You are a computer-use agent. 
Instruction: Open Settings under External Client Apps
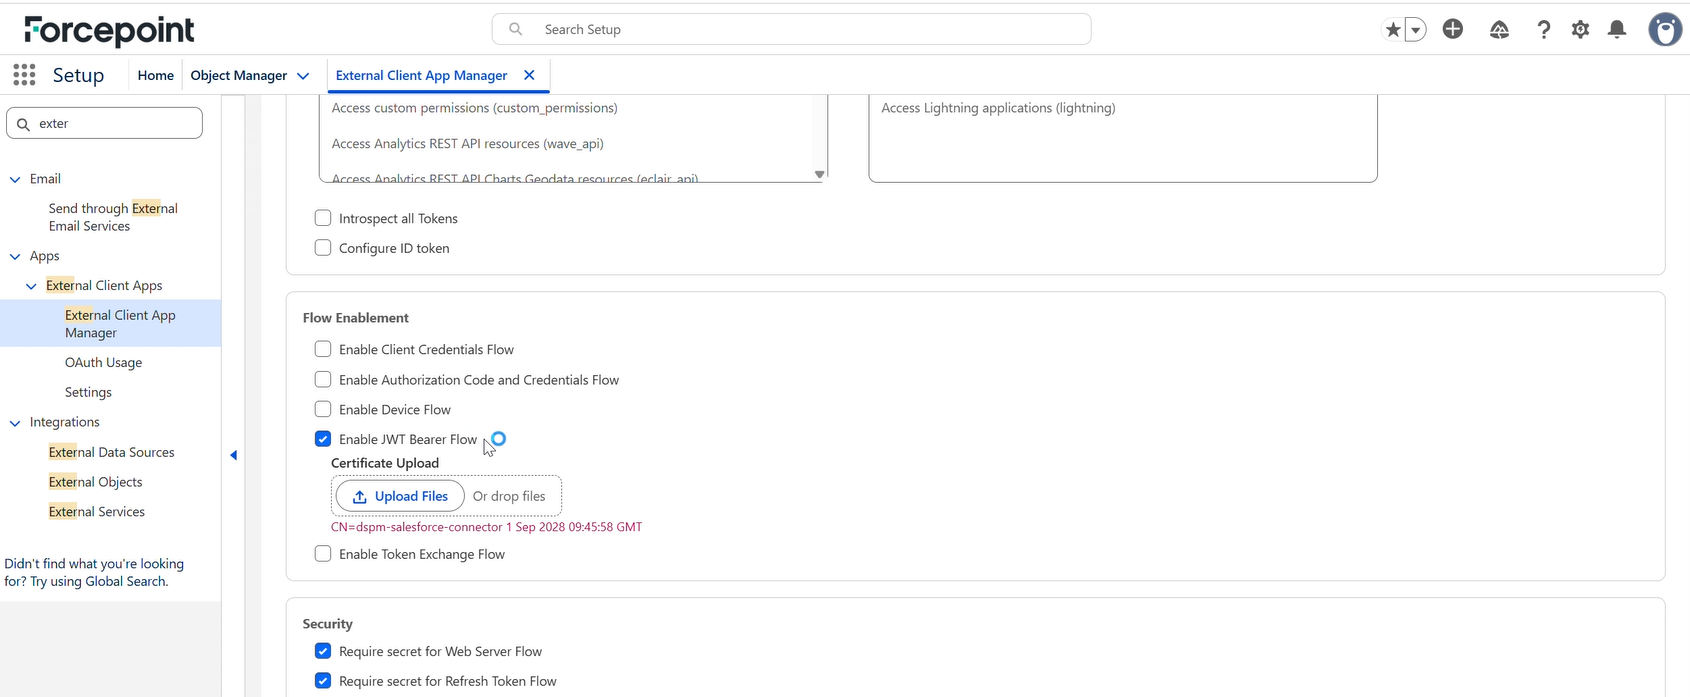click(x=88, y=392)
